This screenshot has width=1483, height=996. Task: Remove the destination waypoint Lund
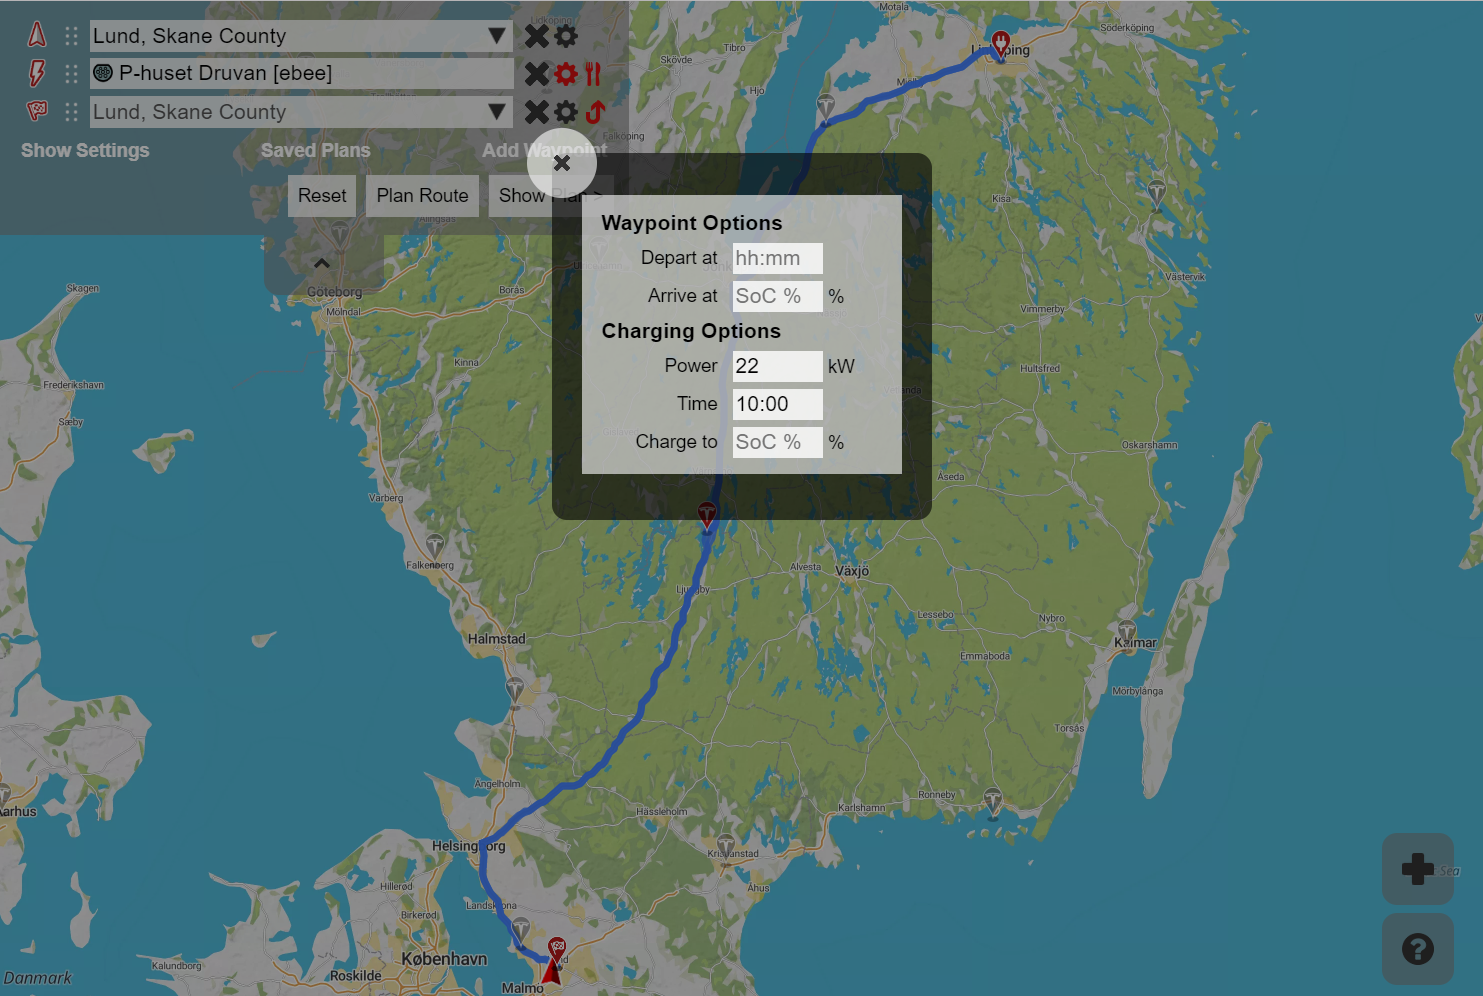(x=537, y=112)
